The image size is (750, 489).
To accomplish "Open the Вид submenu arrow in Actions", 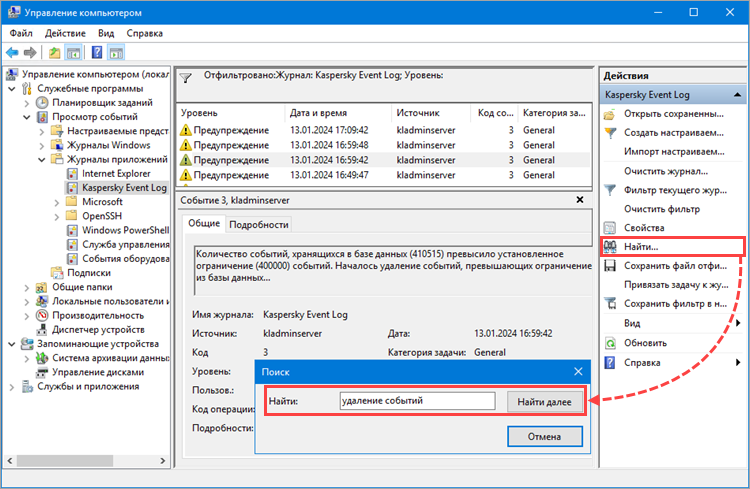I will (738, 323).
